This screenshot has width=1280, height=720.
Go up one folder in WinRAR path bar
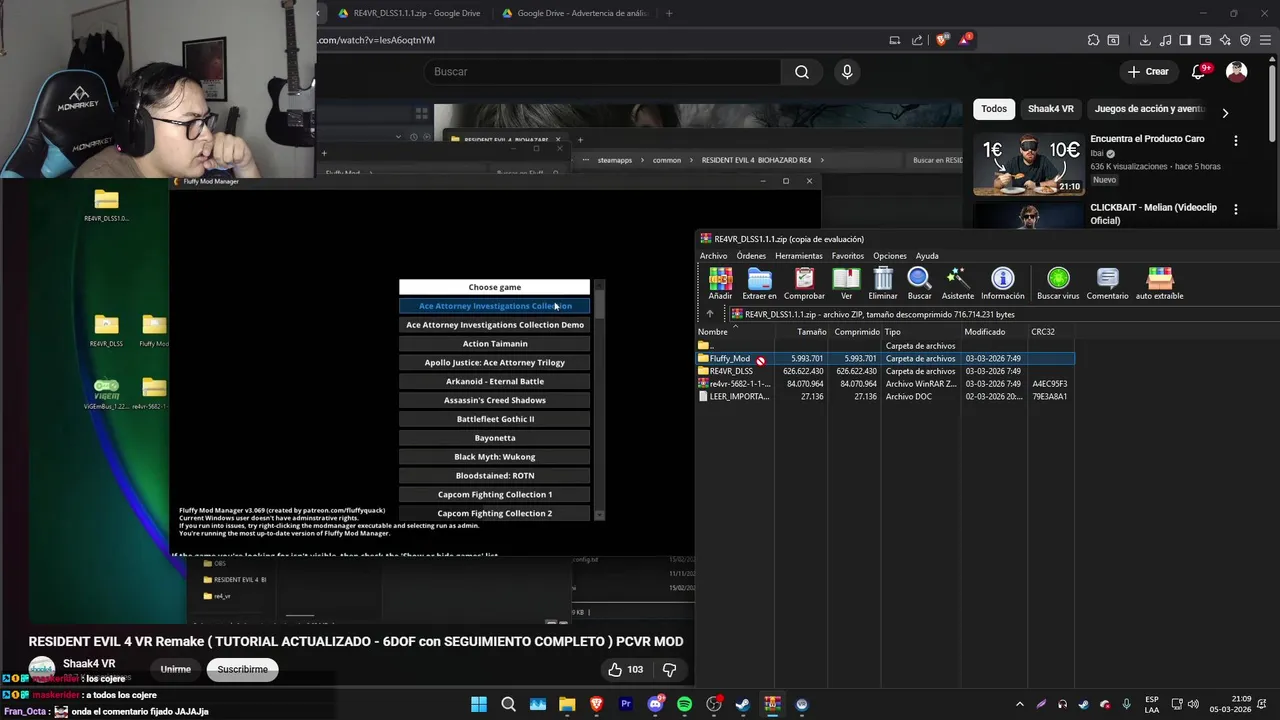710,314
